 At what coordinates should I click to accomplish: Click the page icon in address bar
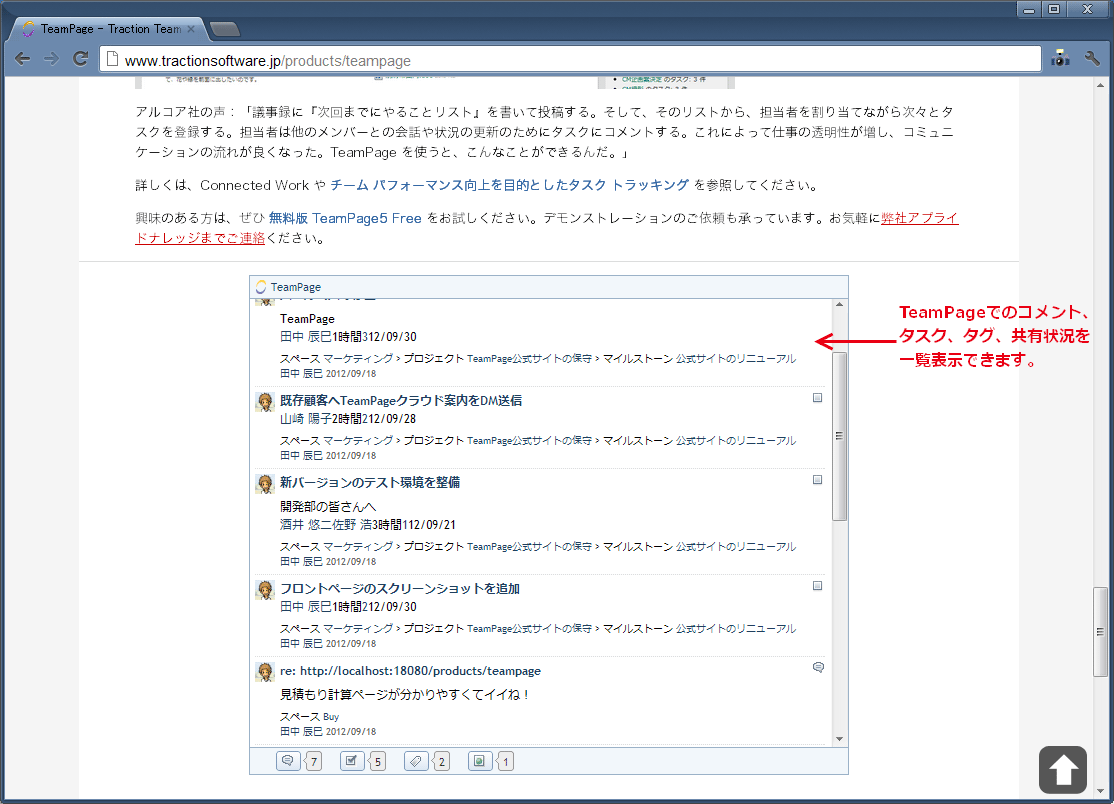[x=112, y=60]
